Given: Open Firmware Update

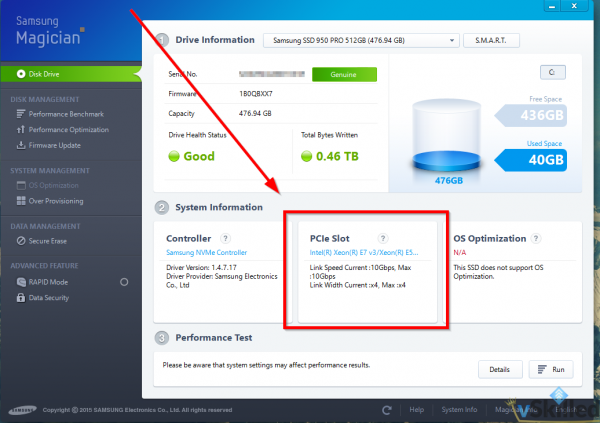Looking at the screenshot, I should (x=54, y=145).
